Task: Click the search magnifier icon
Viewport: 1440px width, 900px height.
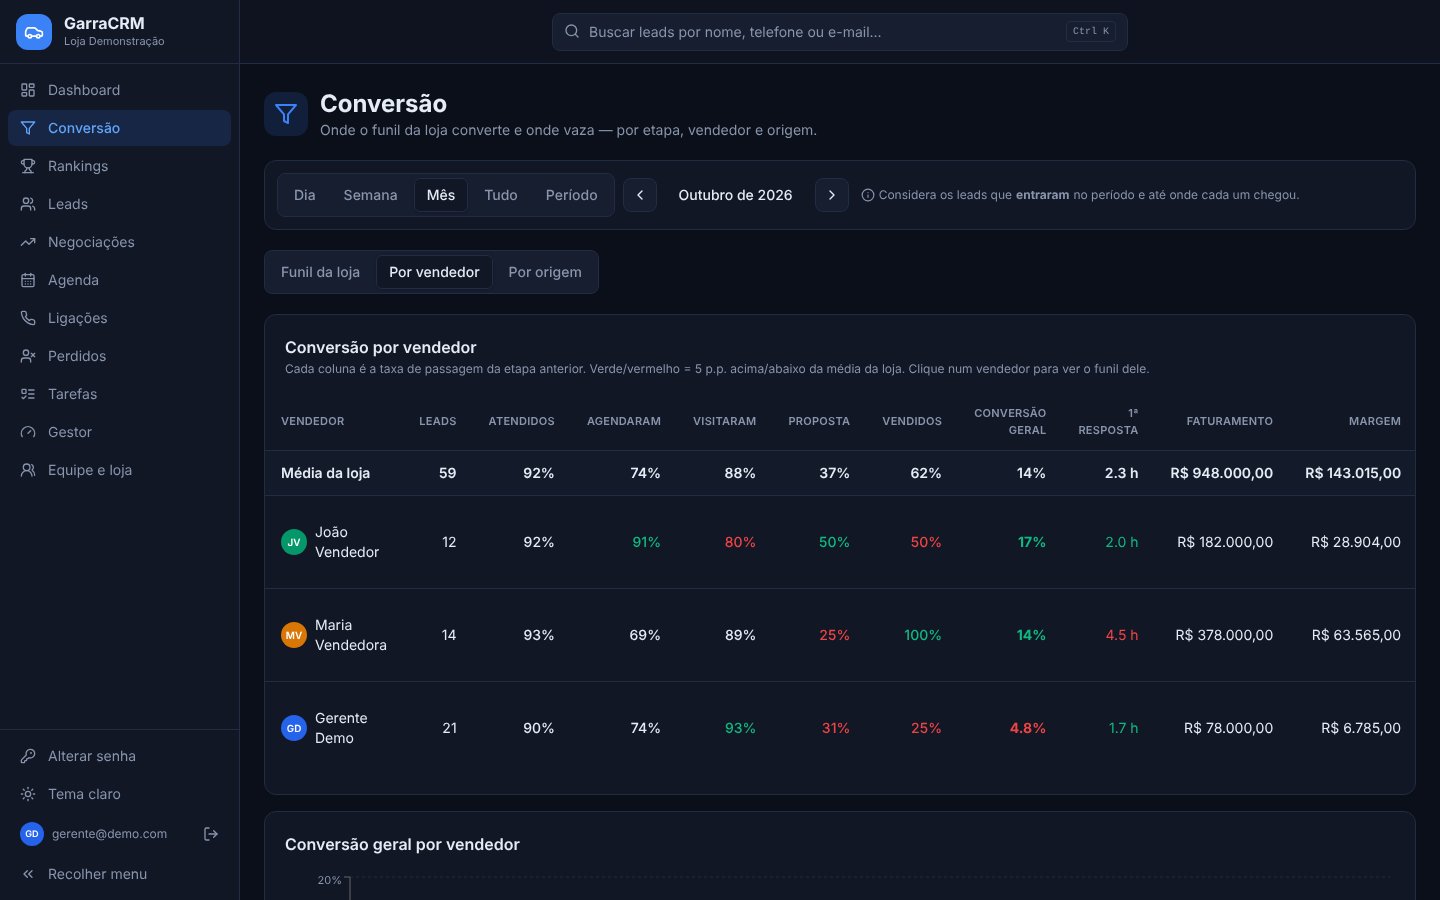Action: (x=572, y=31)
